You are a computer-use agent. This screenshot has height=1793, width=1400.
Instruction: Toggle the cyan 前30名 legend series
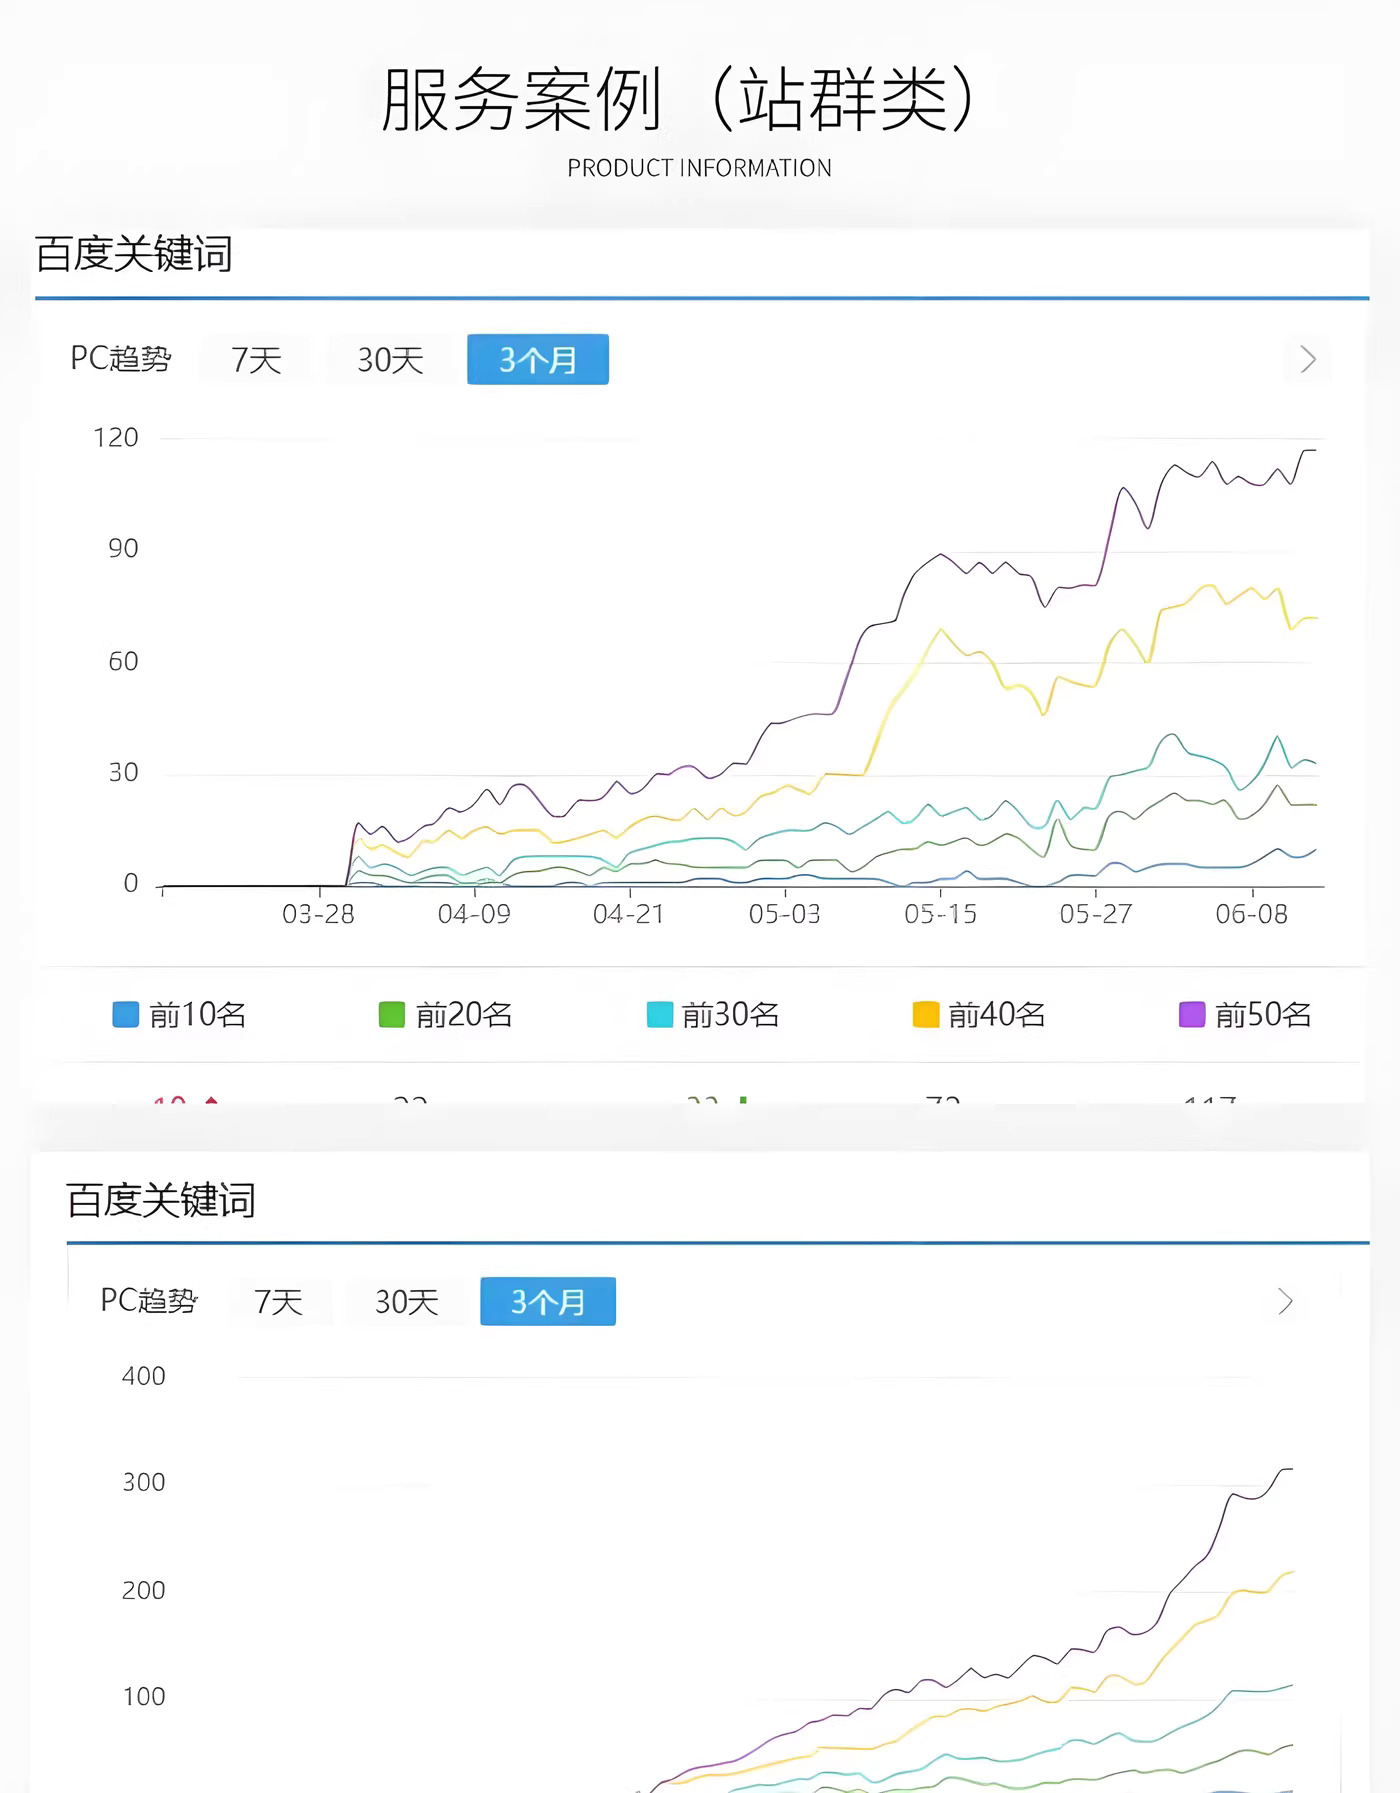(x=713, y=1015)
